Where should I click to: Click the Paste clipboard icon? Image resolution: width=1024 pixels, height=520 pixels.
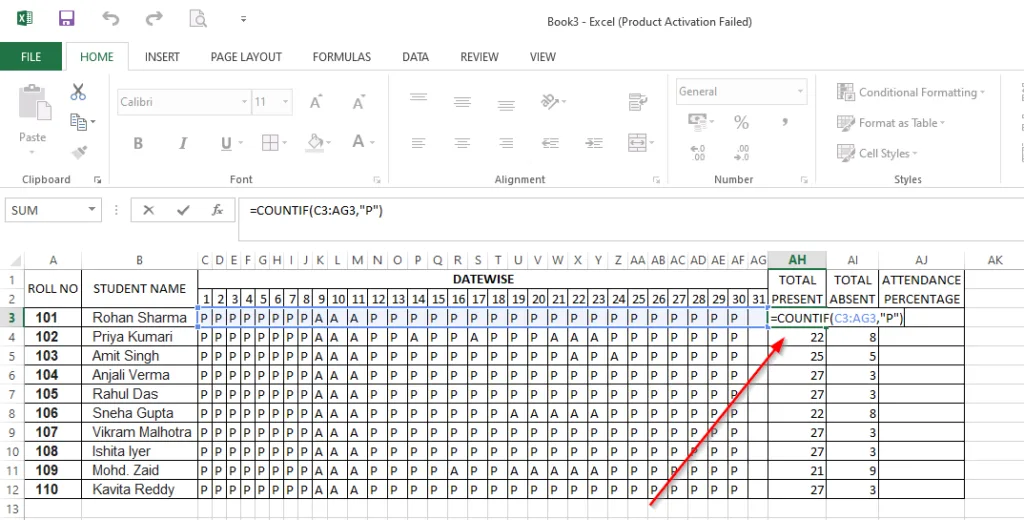34,103
